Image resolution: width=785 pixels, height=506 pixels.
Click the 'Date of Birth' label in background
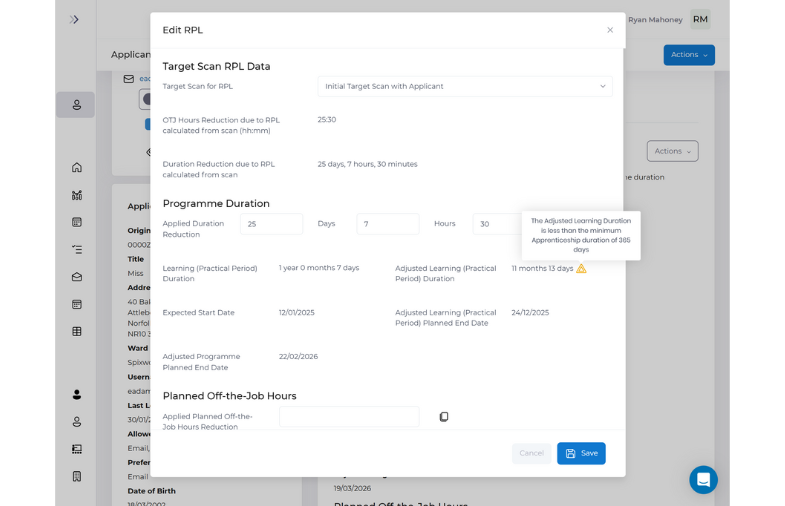click(151, 491)
